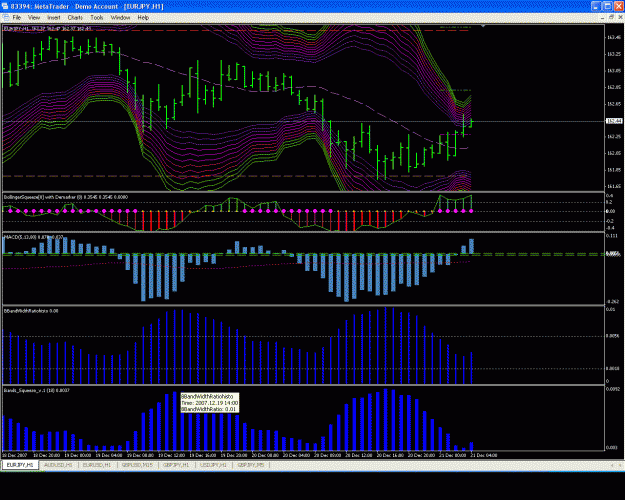Image resolution: width=625 pixels, height=500 pixels.
Task: Click the MACD indicator label
Action: [33, 237]
